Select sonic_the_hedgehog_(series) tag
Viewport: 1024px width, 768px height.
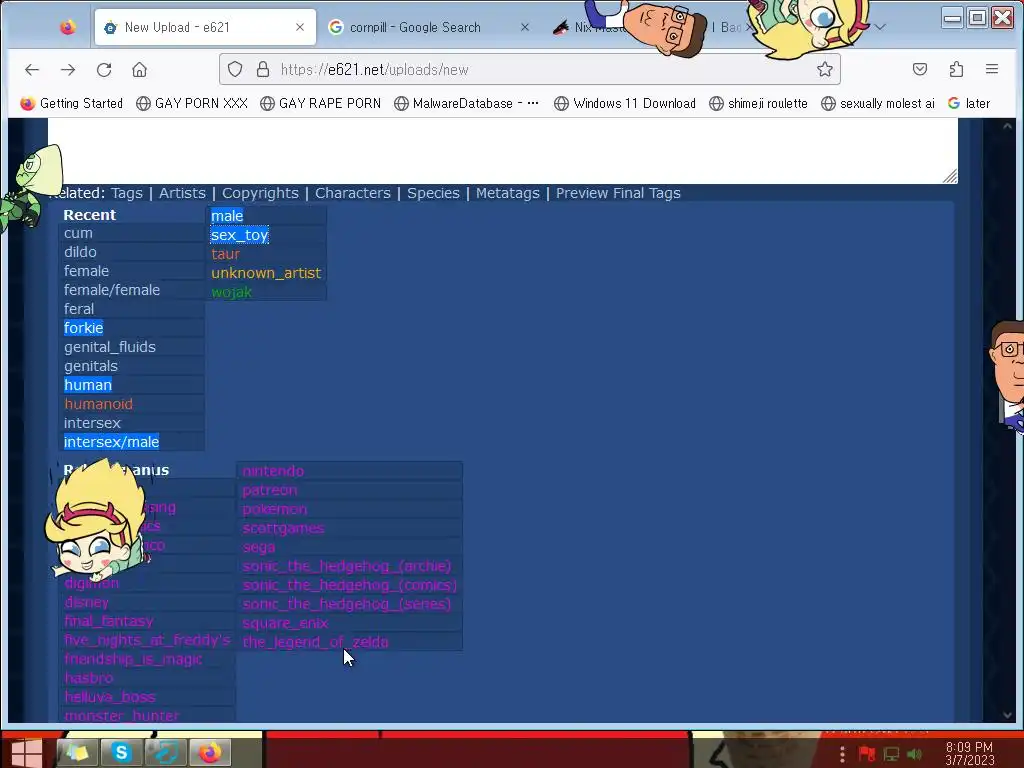point(347,603)
